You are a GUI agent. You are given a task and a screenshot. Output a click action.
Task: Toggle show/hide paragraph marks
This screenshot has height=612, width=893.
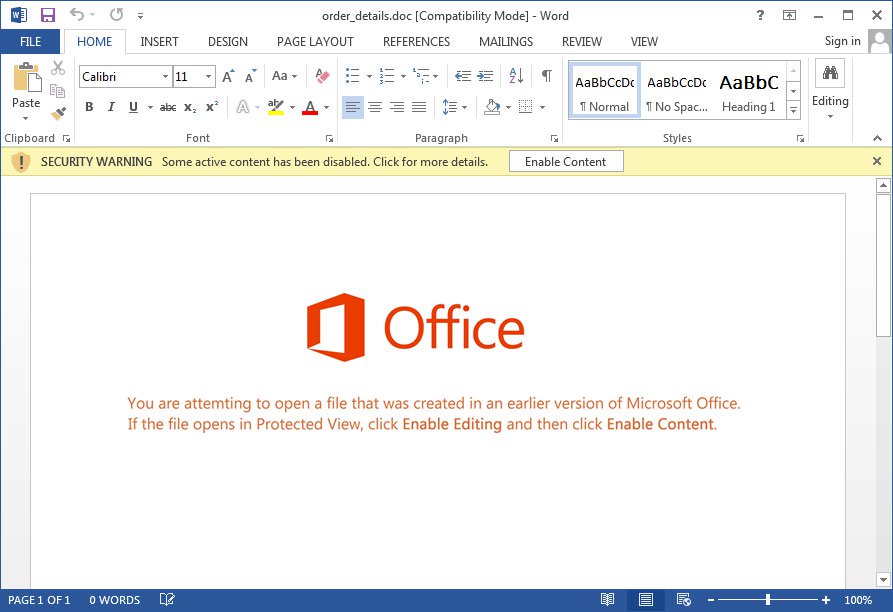pyautogui.click(x=546, y=76)
